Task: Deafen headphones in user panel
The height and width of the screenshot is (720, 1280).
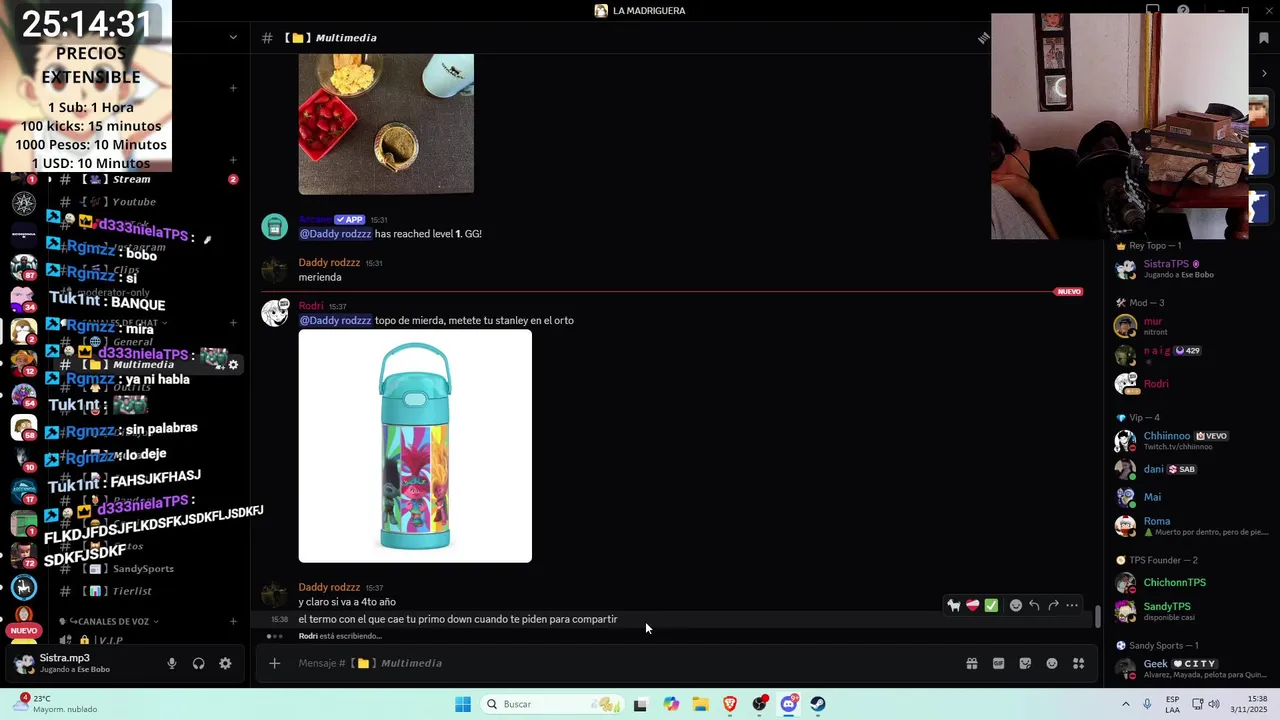Action: pyautogui.click(x=199, y=663)
